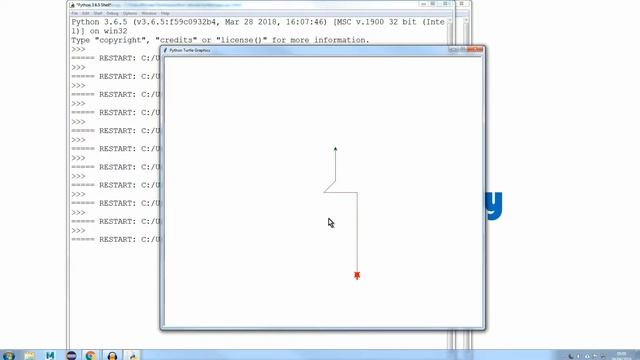Click the last '===== RESTART' line in shell
This screenshot has width=640, height=360.
tap(116, 240)
